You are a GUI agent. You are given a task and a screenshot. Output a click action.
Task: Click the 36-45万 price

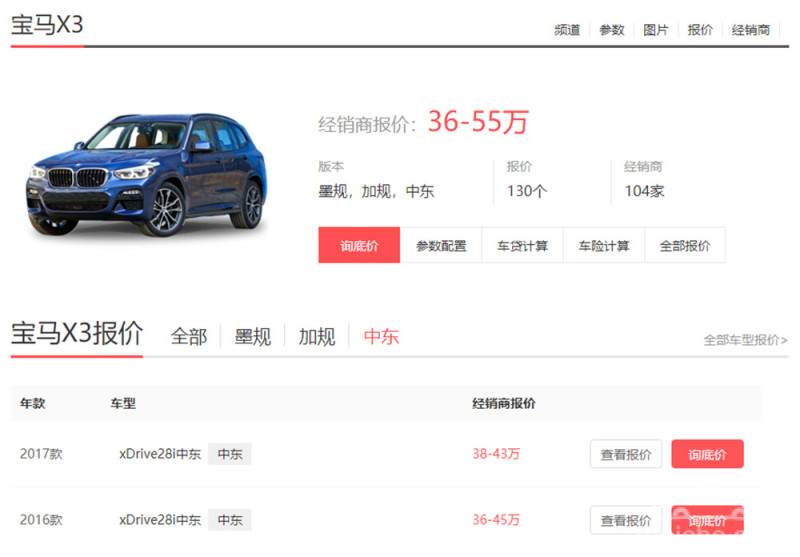click(496, 520)
